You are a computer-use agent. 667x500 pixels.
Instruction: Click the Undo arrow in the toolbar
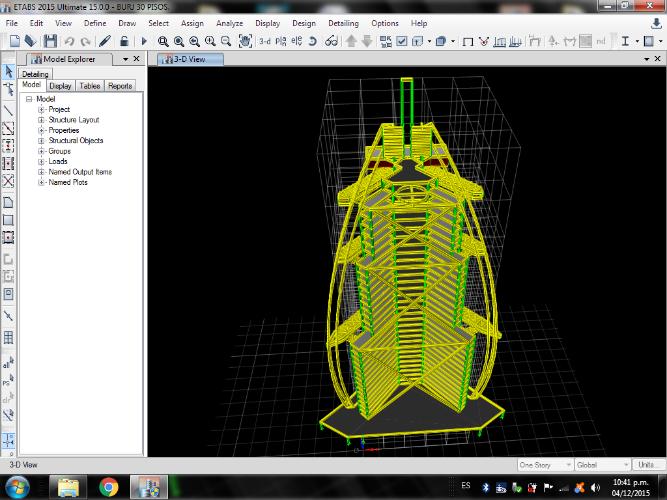69,41
